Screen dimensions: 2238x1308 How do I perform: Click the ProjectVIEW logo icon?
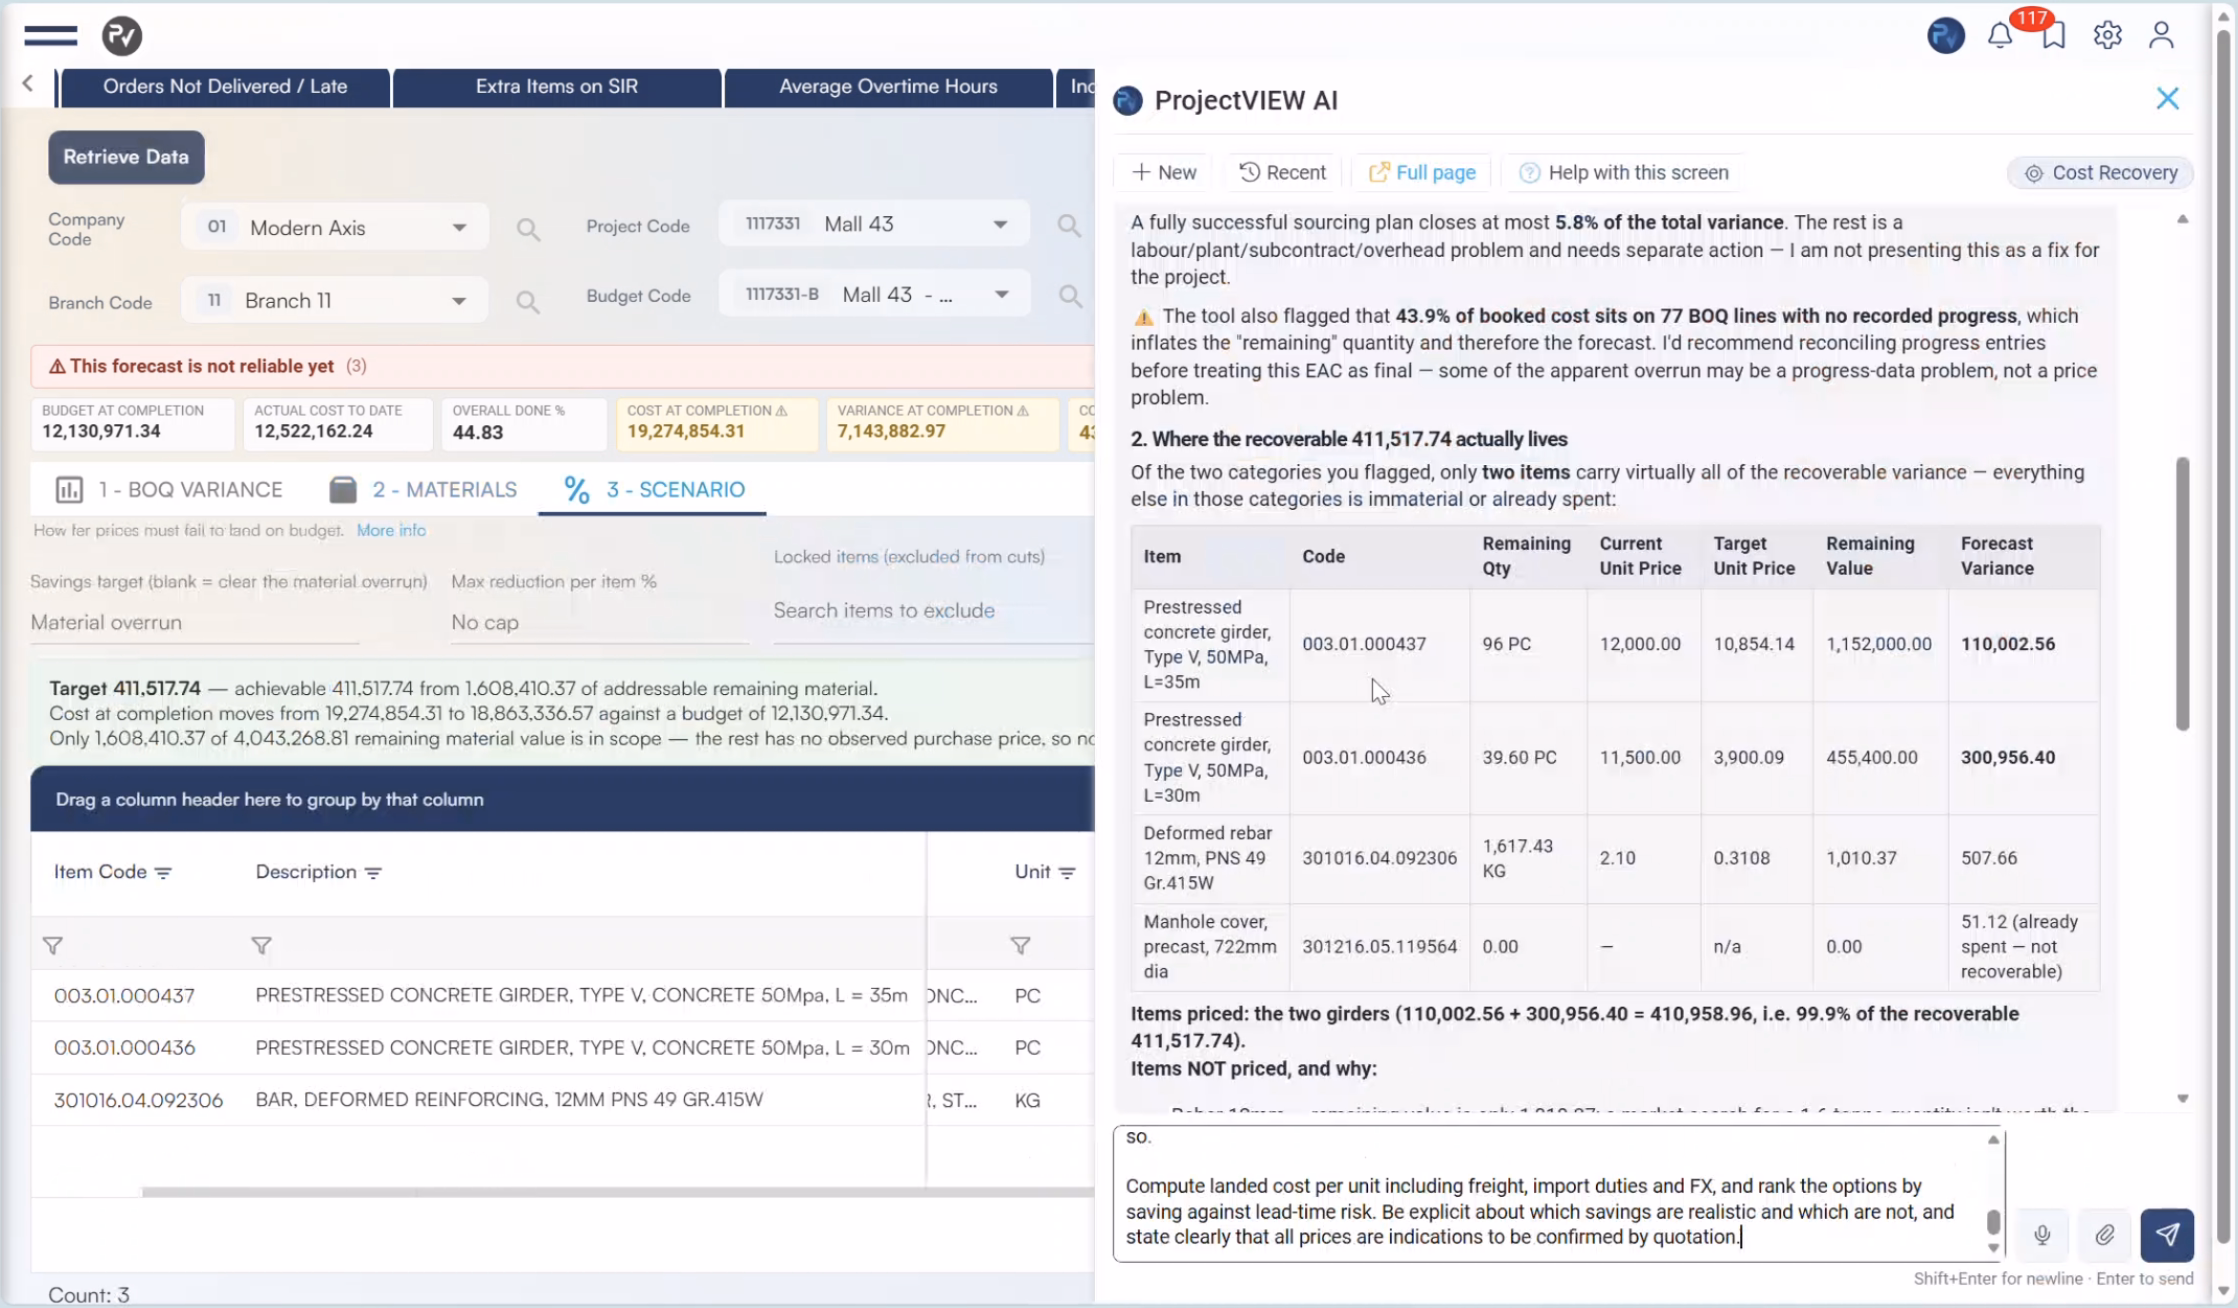tap(122, 36)
